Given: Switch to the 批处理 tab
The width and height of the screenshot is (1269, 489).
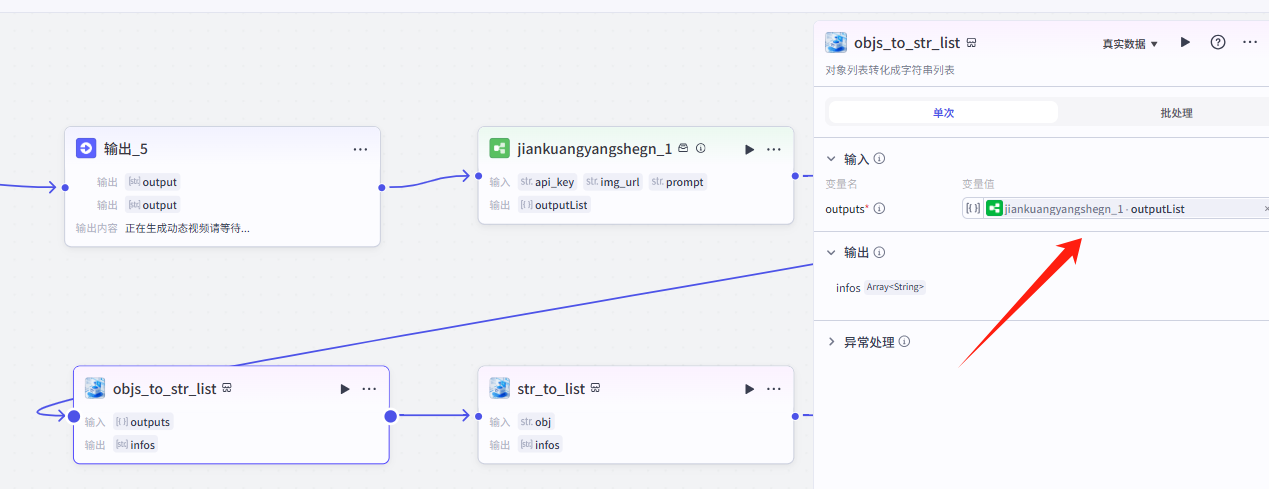Looking at the screenshot, I should click(1176, 113).
